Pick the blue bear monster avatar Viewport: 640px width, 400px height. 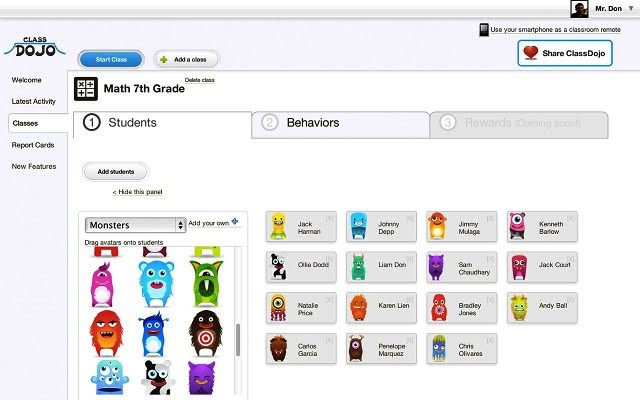pos(156,284)
